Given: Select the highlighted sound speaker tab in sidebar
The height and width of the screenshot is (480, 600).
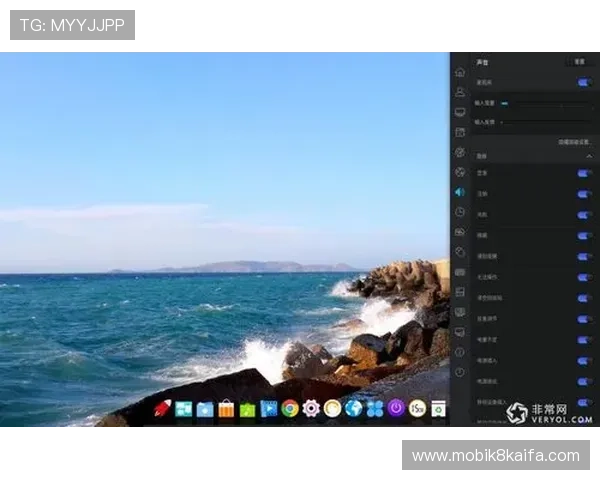Looking at the screenshot, I should point(459,192).
